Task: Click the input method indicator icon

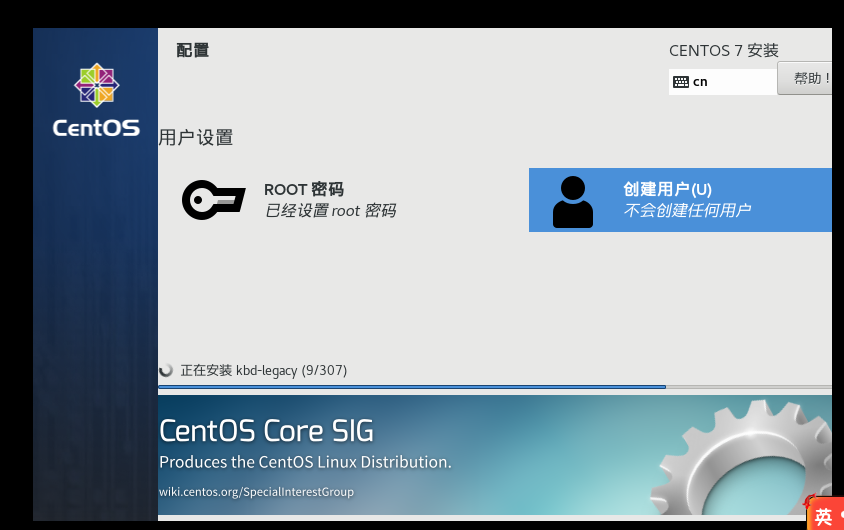Action: pos(825,514)
